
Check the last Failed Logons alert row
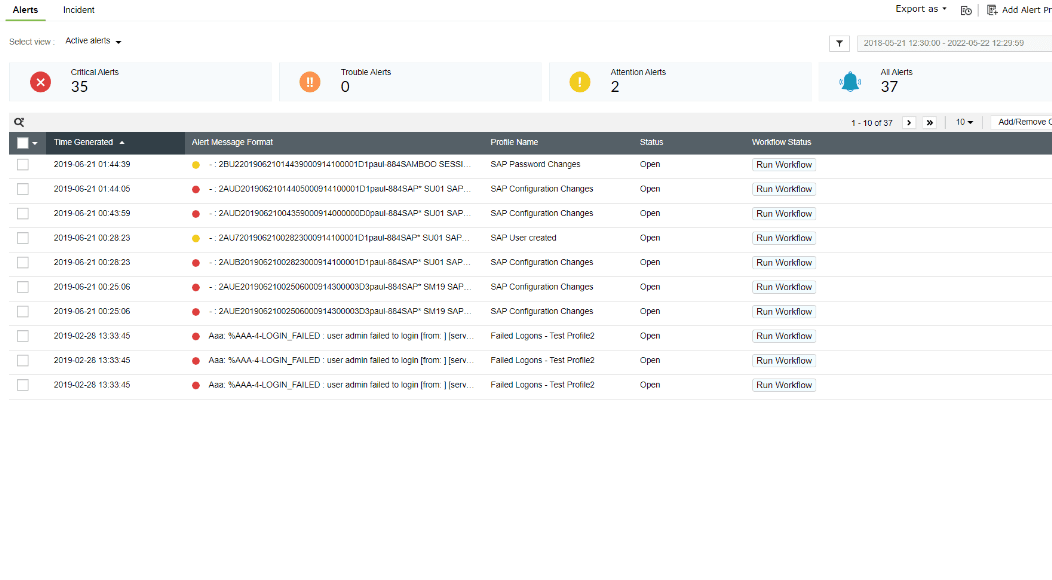pyautogui.click(x=23, y=385)
